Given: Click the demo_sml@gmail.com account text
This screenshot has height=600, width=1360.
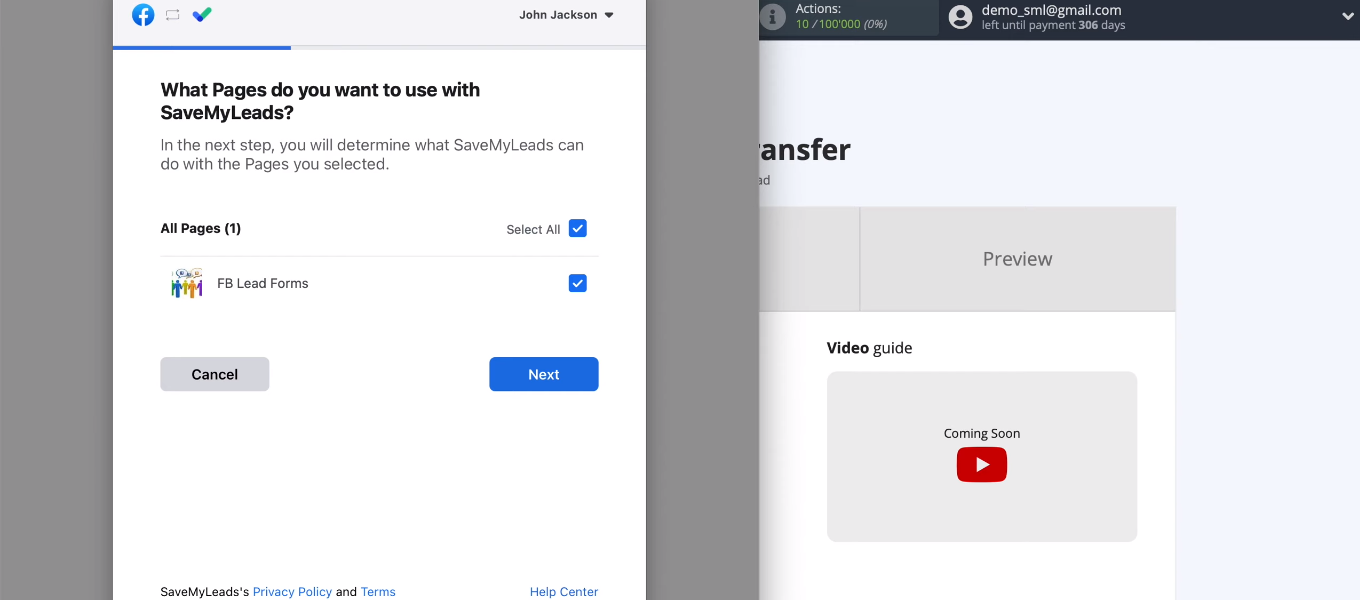Looking at the screenshot, I should 1051,10.
